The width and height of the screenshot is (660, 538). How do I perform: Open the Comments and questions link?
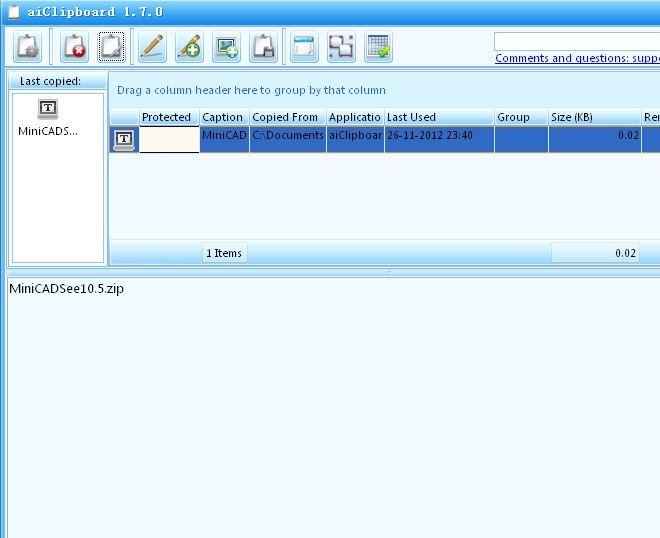577,58
